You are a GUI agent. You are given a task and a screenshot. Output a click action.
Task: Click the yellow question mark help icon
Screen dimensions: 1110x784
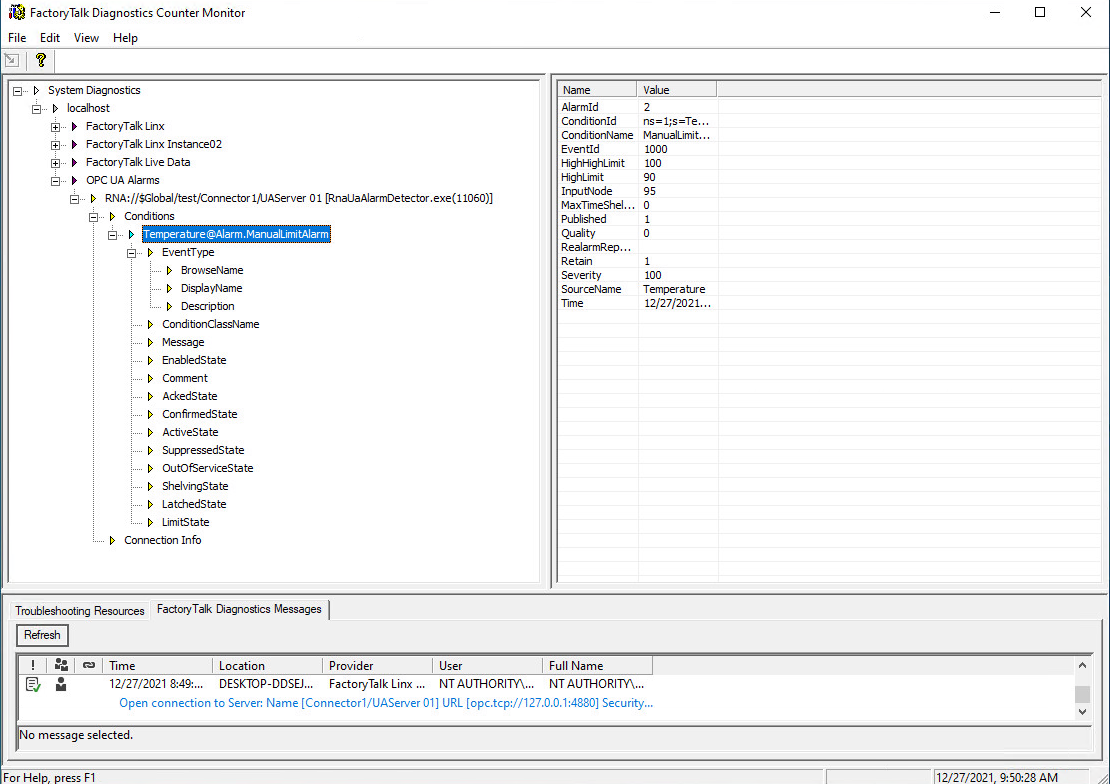coord(41,60)
